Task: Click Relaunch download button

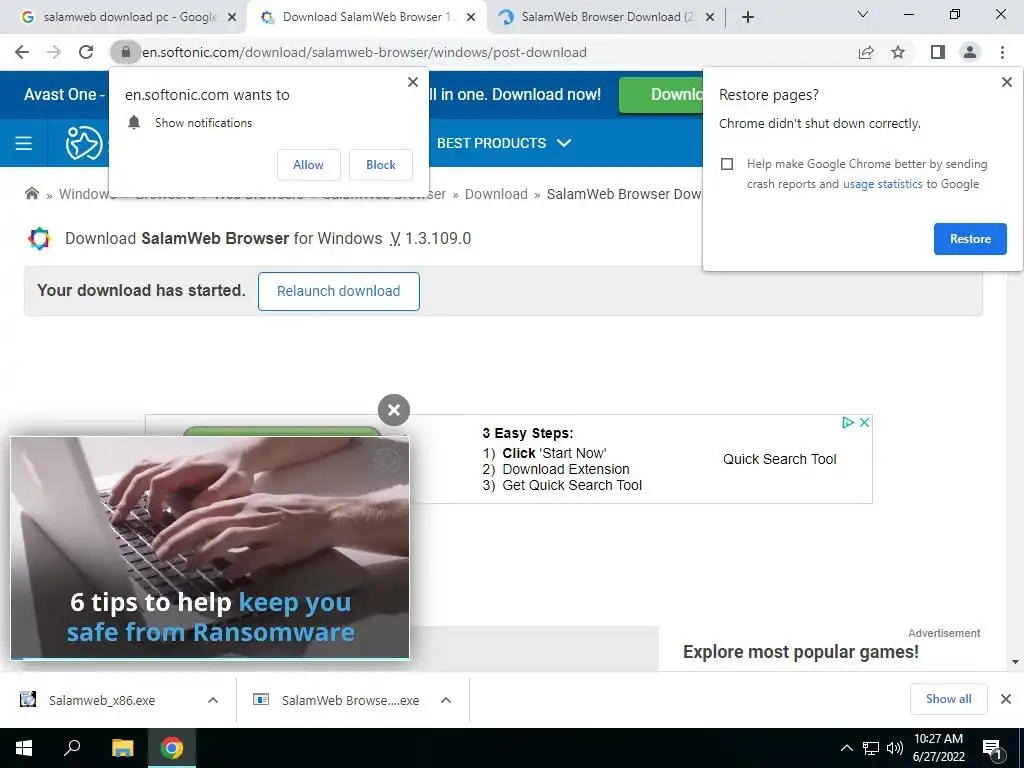Action: [338, 291]
